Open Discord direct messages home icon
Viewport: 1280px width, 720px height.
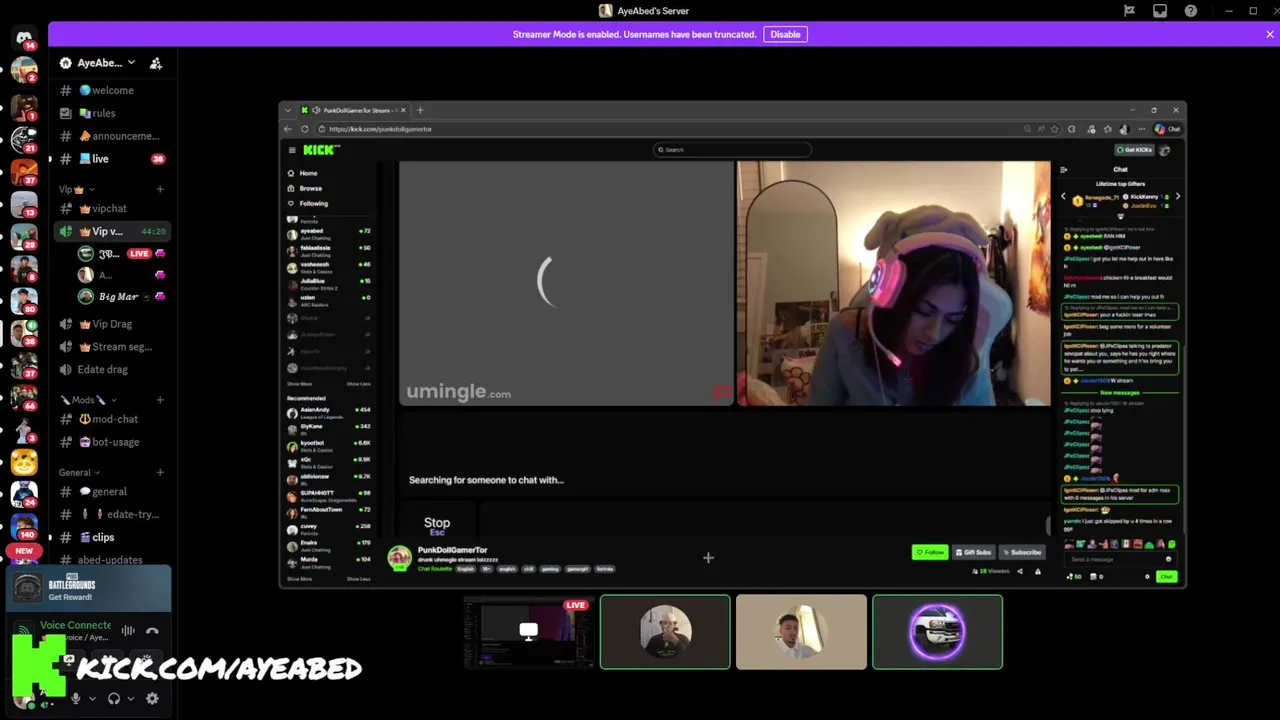[24, 40]
